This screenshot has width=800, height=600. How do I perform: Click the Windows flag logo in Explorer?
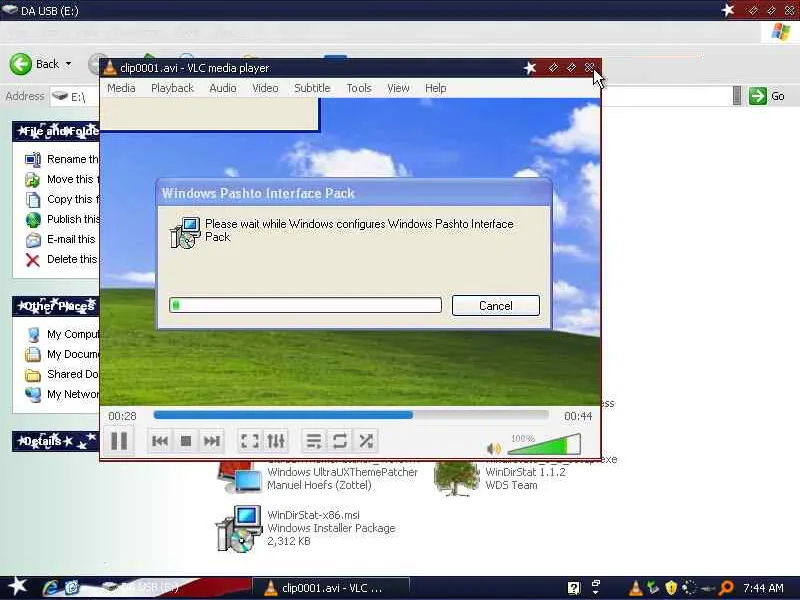point(780,32)
